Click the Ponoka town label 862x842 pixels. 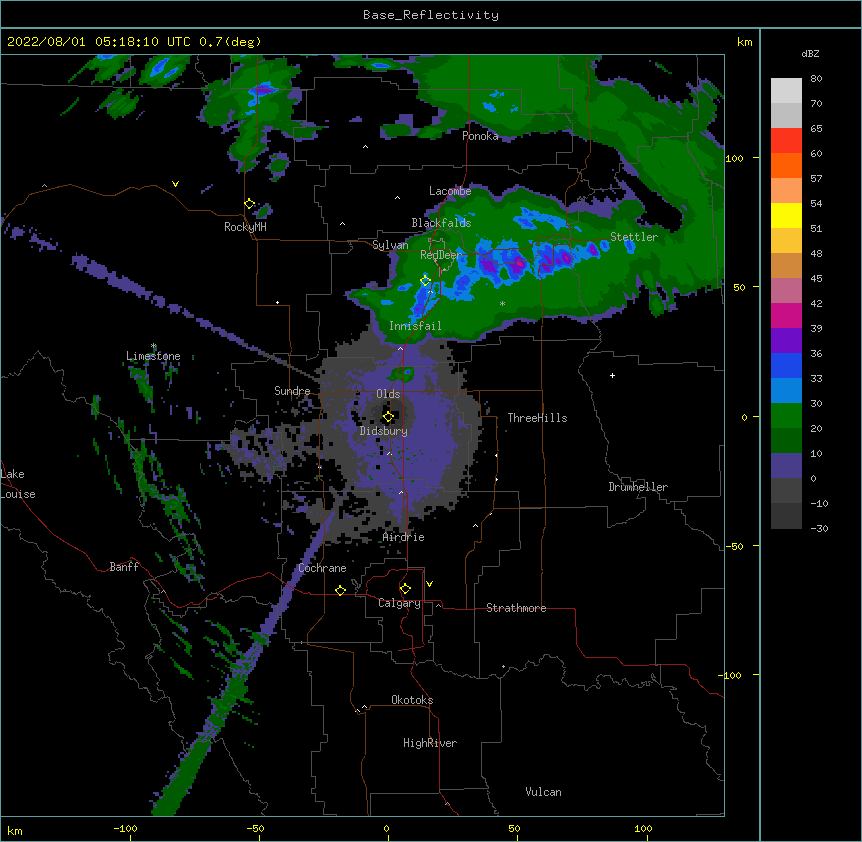480,136
